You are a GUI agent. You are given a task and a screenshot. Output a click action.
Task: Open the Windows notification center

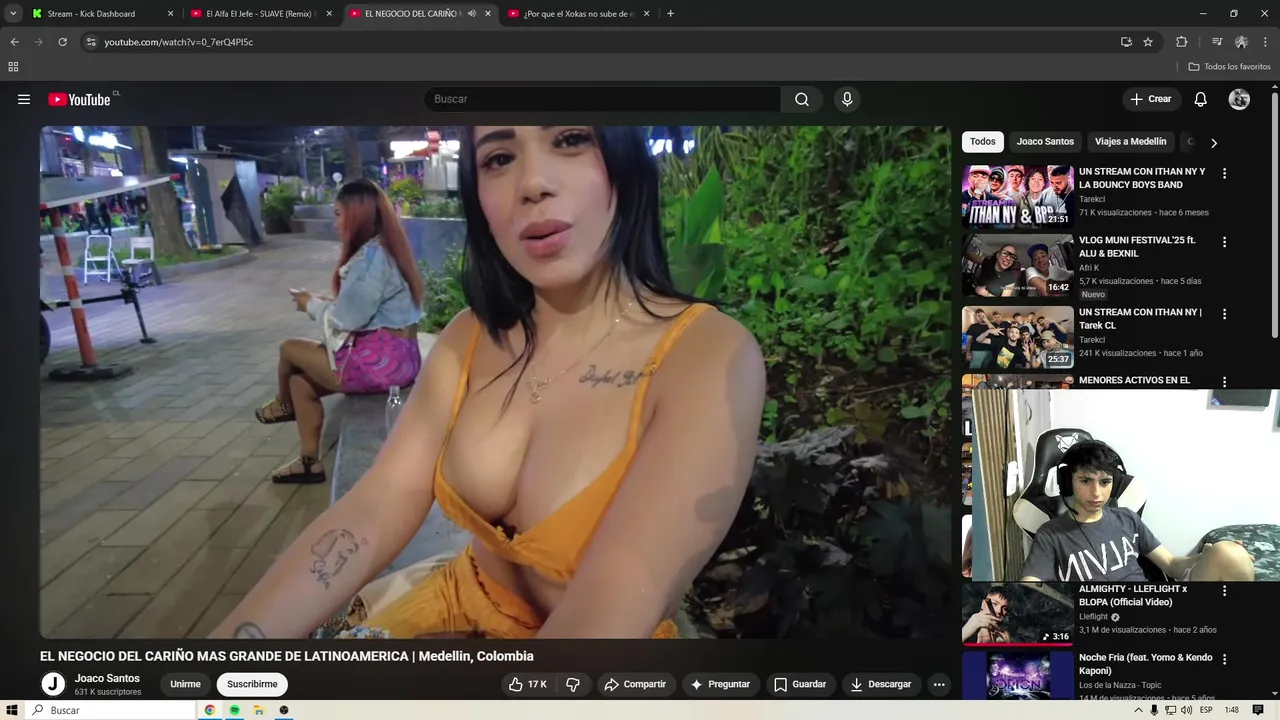coord(1258,710)
